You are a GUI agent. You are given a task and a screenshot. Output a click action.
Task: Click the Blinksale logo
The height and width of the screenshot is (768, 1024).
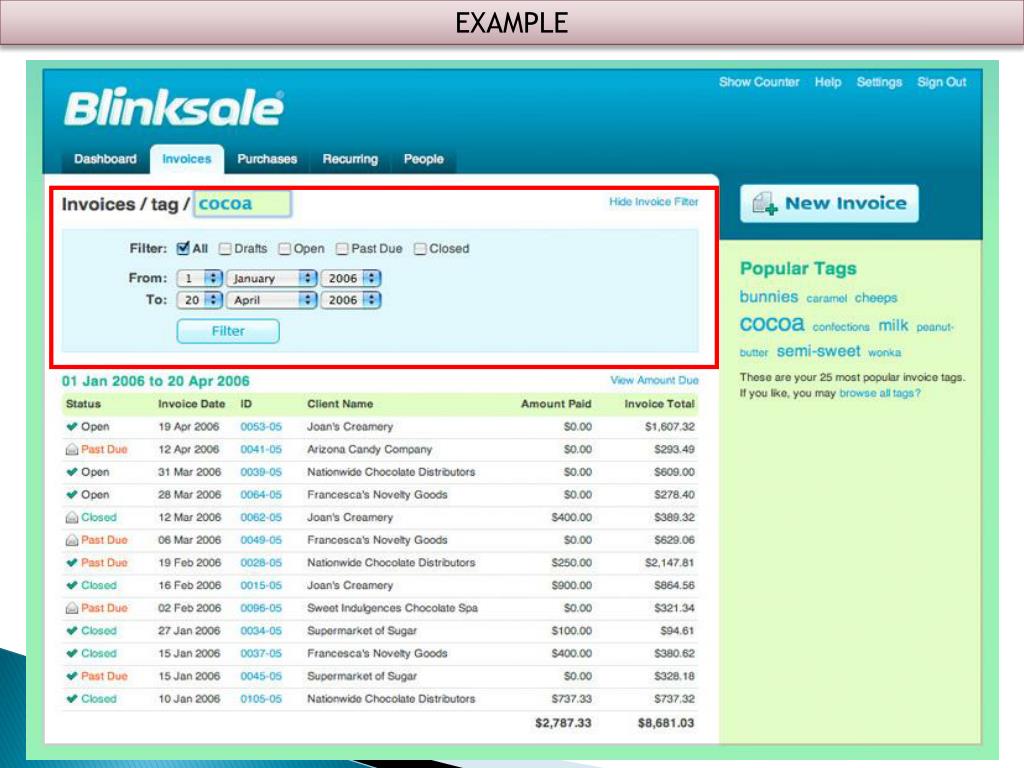(174, 108)
